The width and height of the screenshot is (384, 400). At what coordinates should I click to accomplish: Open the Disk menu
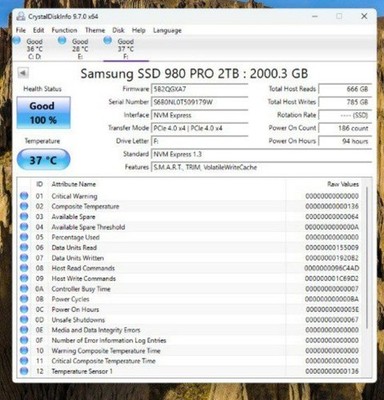[x=118, y=30]
